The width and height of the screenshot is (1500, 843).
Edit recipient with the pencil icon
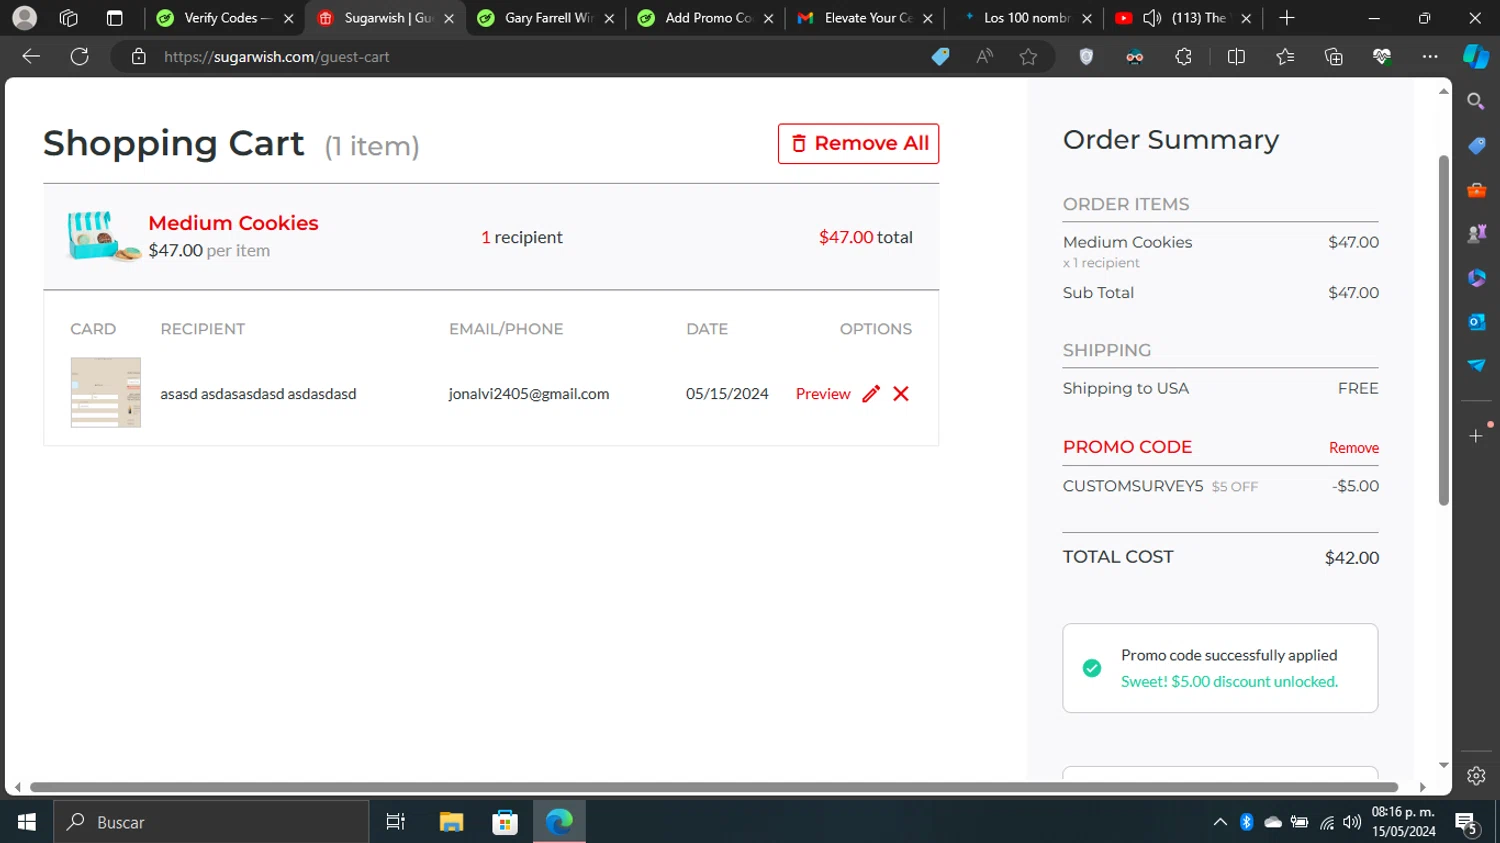[871, 394]
